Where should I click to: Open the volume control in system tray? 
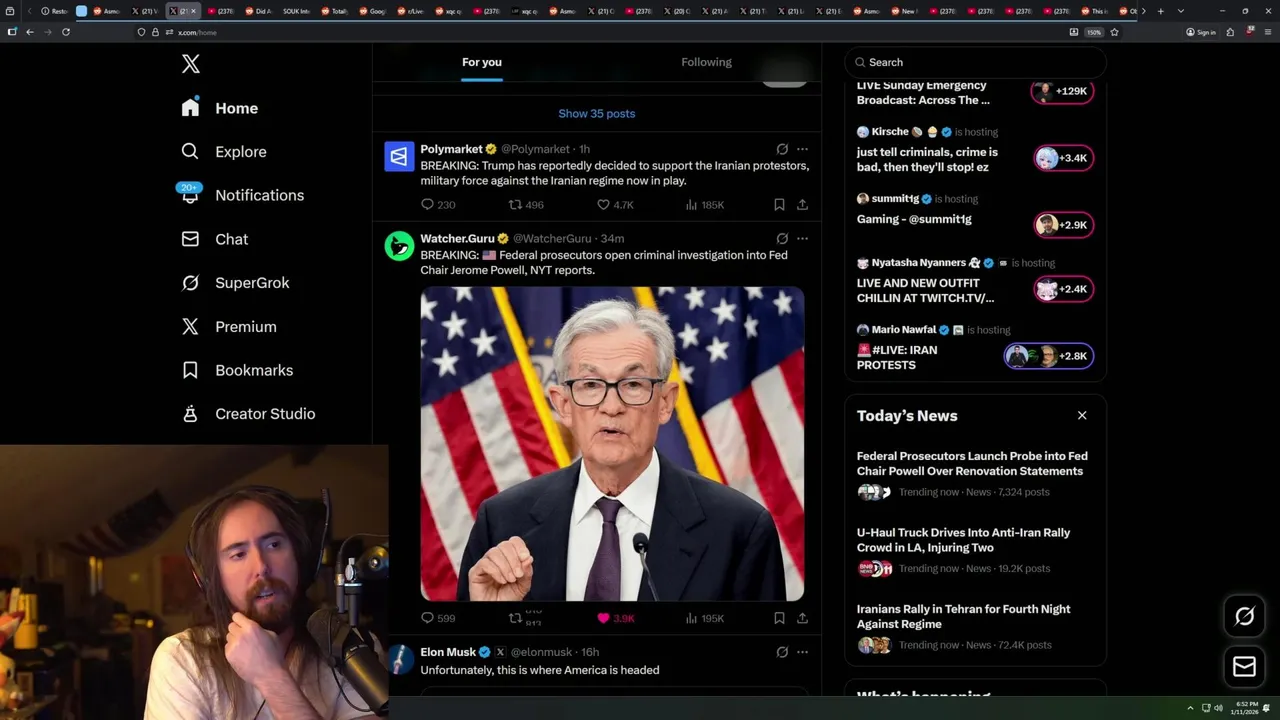coord(1218,708)
